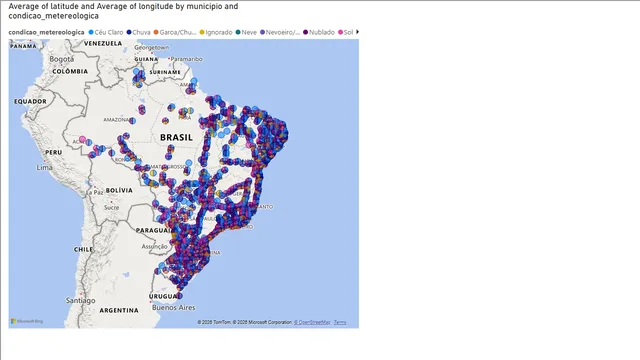Open the map Terms link
This screenshot has width=640, height=360.
pyautogui.click(x=340, y=322)
